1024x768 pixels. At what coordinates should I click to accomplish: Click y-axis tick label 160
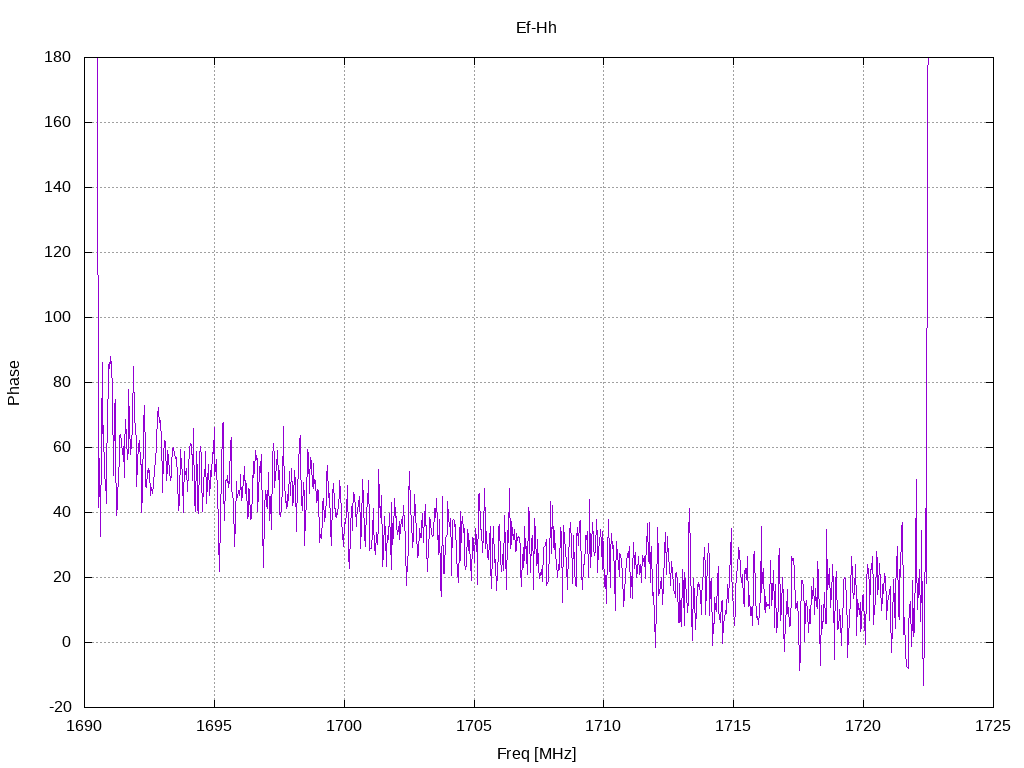57,122
